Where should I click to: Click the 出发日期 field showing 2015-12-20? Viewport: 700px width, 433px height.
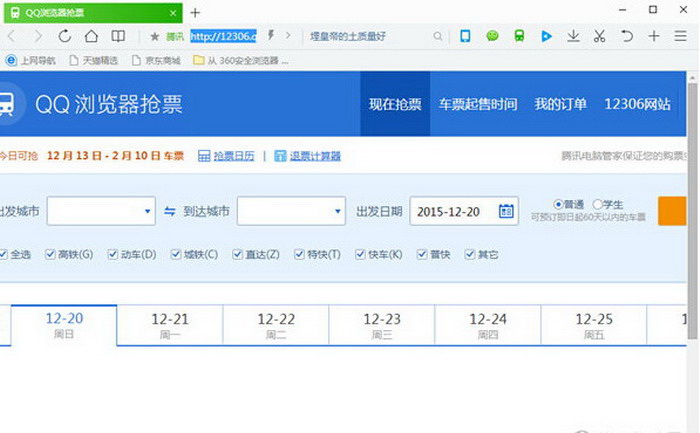pyautogui.click(x=464, y=211)
